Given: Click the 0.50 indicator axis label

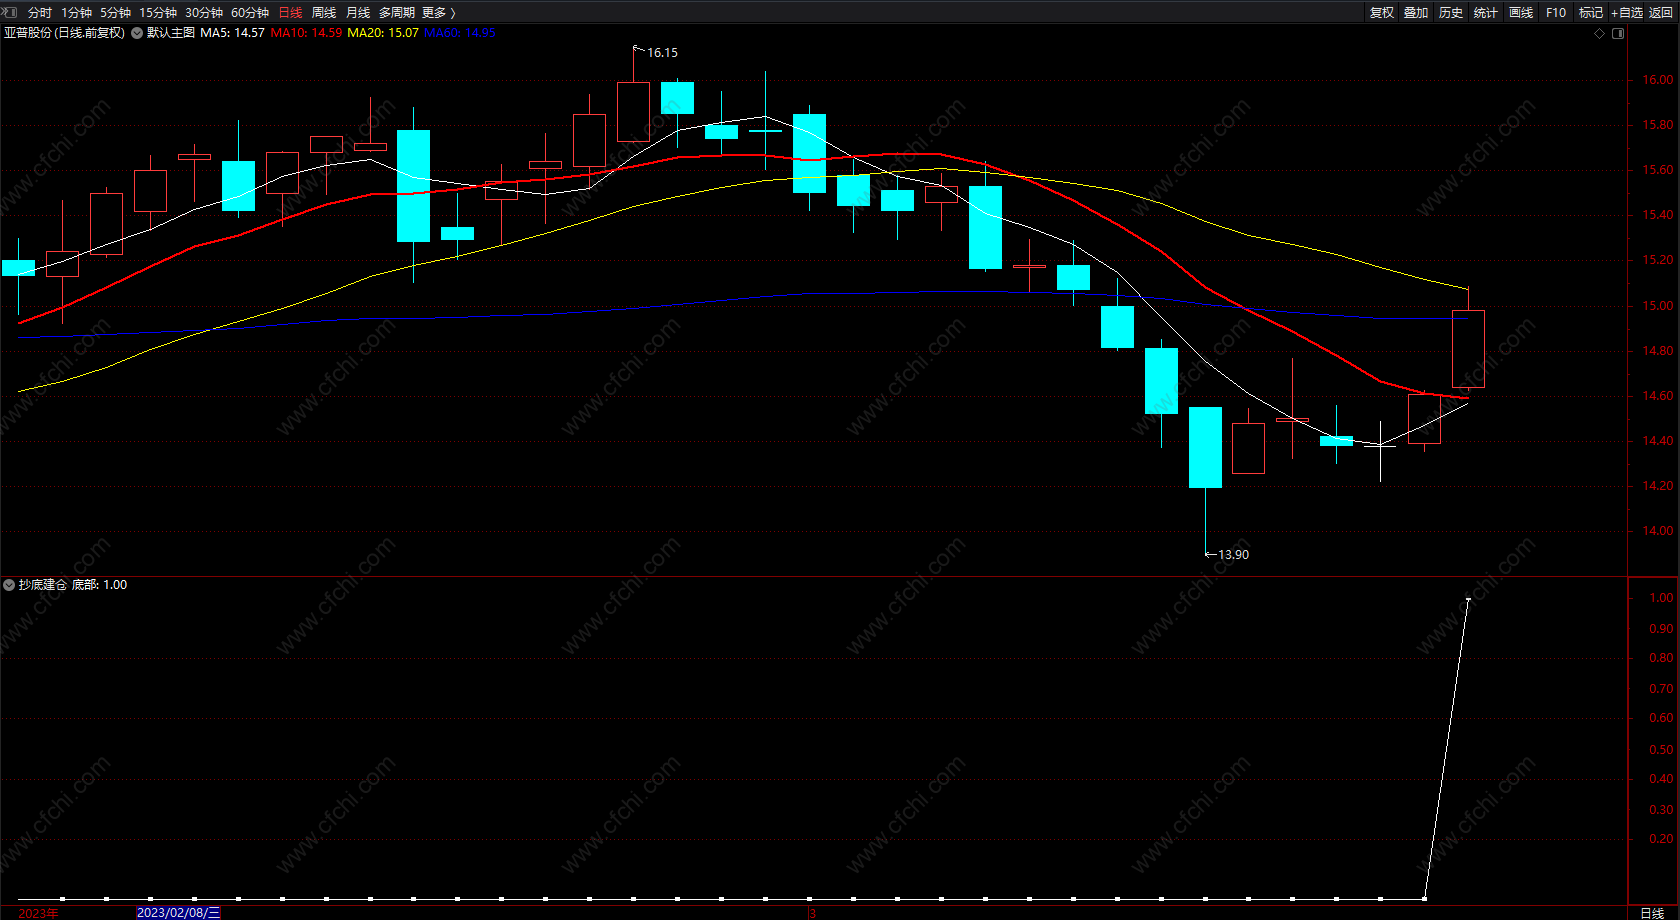Looking at the screenshot, I should tap(1661, 750).
